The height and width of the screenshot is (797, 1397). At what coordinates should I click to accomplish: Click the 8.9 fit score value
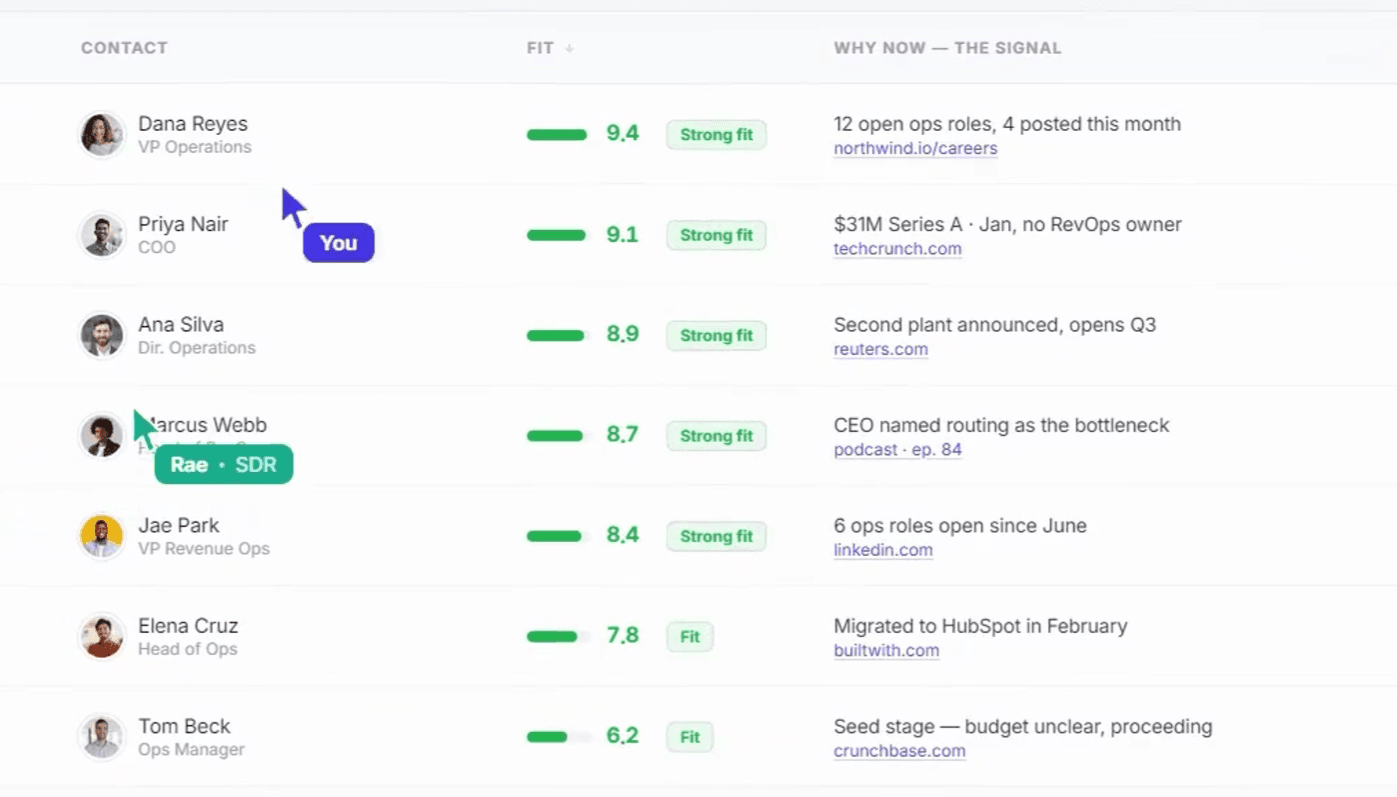[622, 334]
